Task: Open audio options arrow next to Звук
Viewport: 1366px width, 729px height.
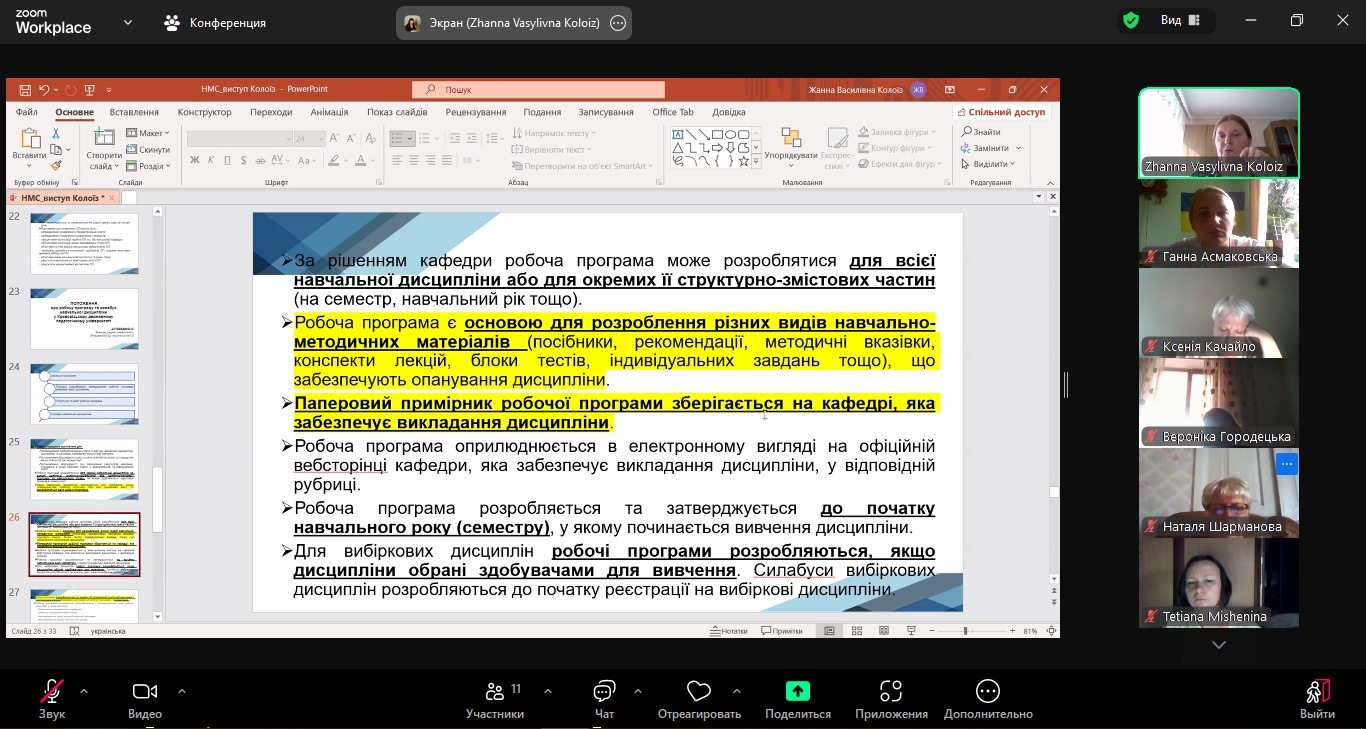Action: coord(84,690)
